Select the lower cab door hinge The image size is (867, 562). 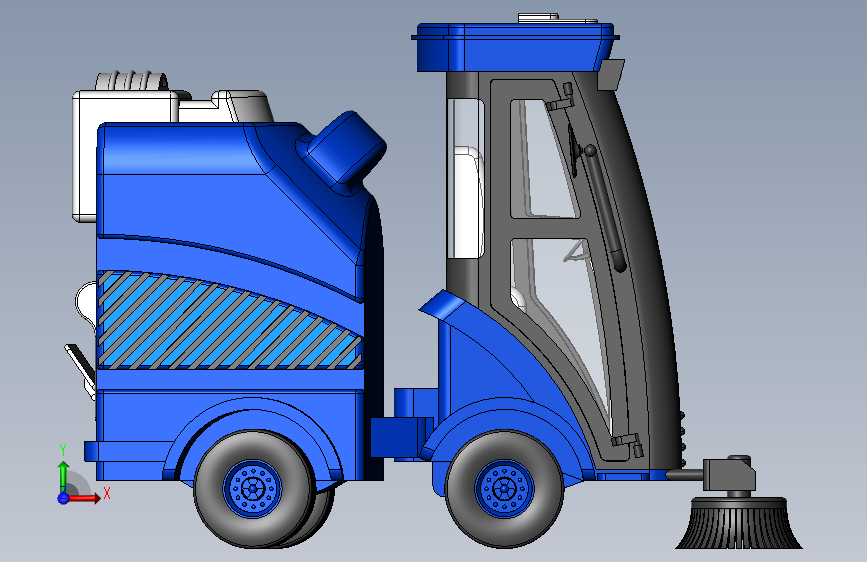(628, 444)
